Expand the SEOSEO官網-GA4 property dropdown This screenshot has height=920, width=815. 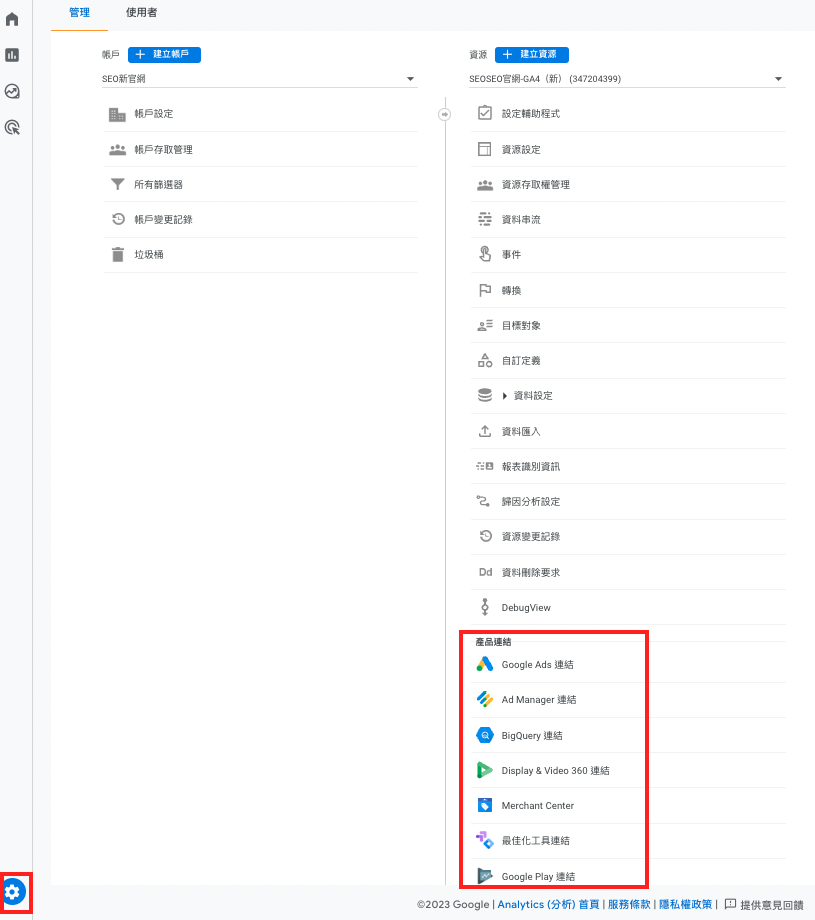pos(778,79)
